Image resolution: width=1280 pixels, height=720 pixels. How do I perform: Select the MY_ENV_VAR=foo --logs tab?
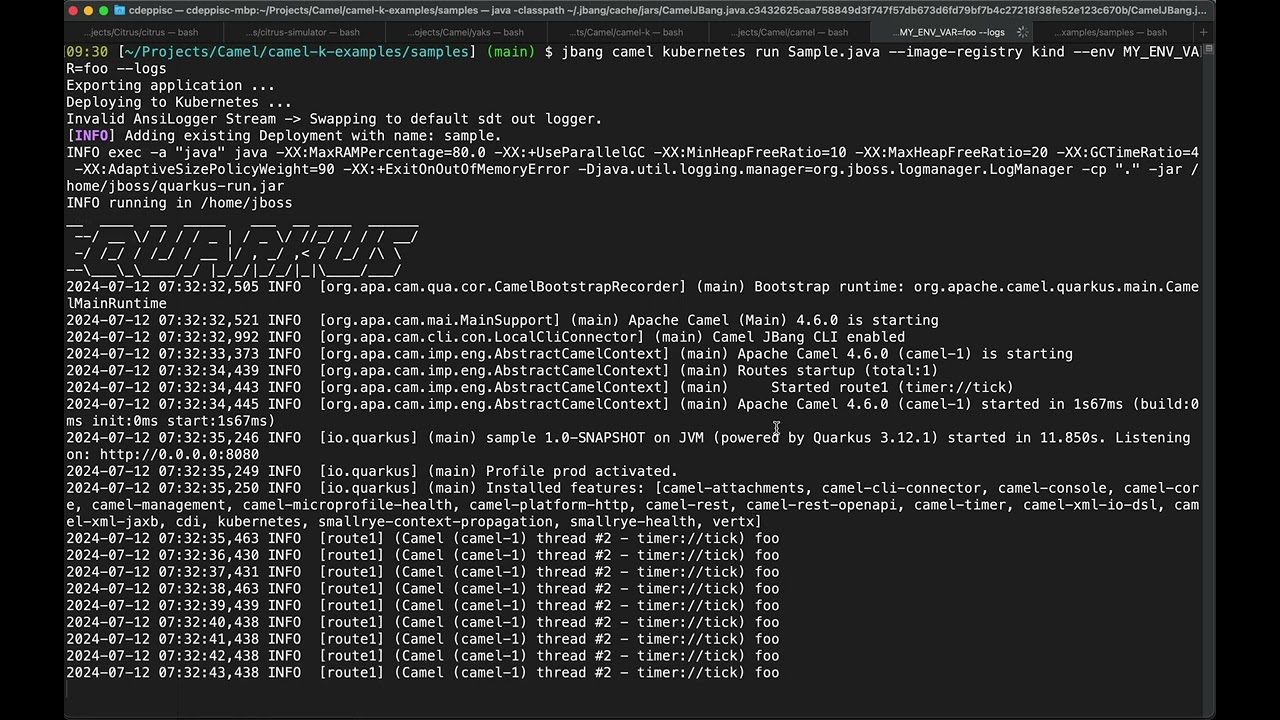coord(951,32)
